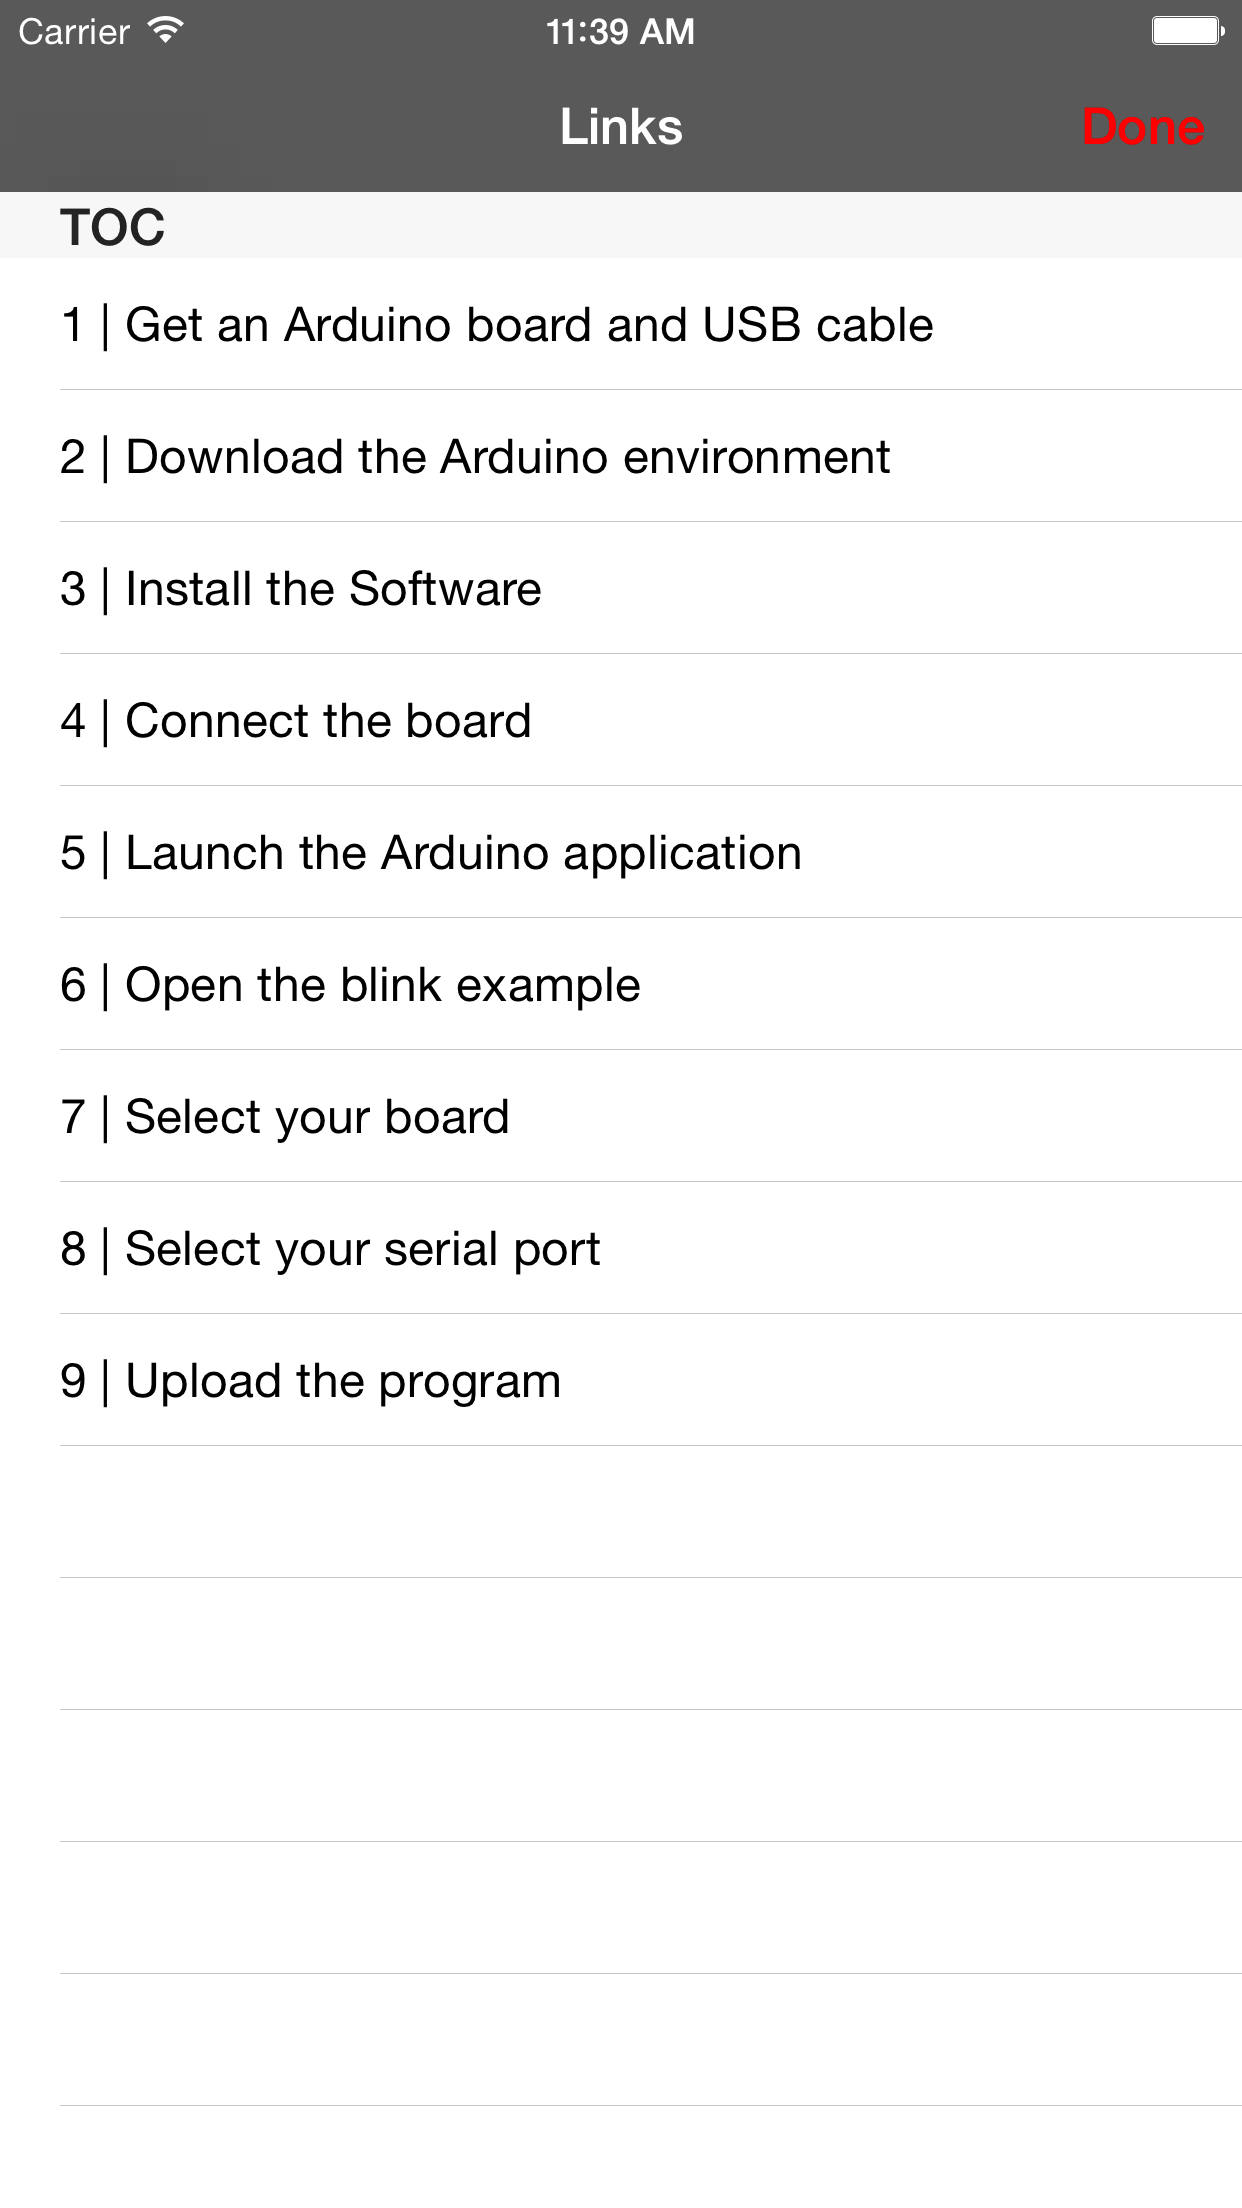Open Select your serial port
The image size is (1242, 2208).
pos(329,1247)
